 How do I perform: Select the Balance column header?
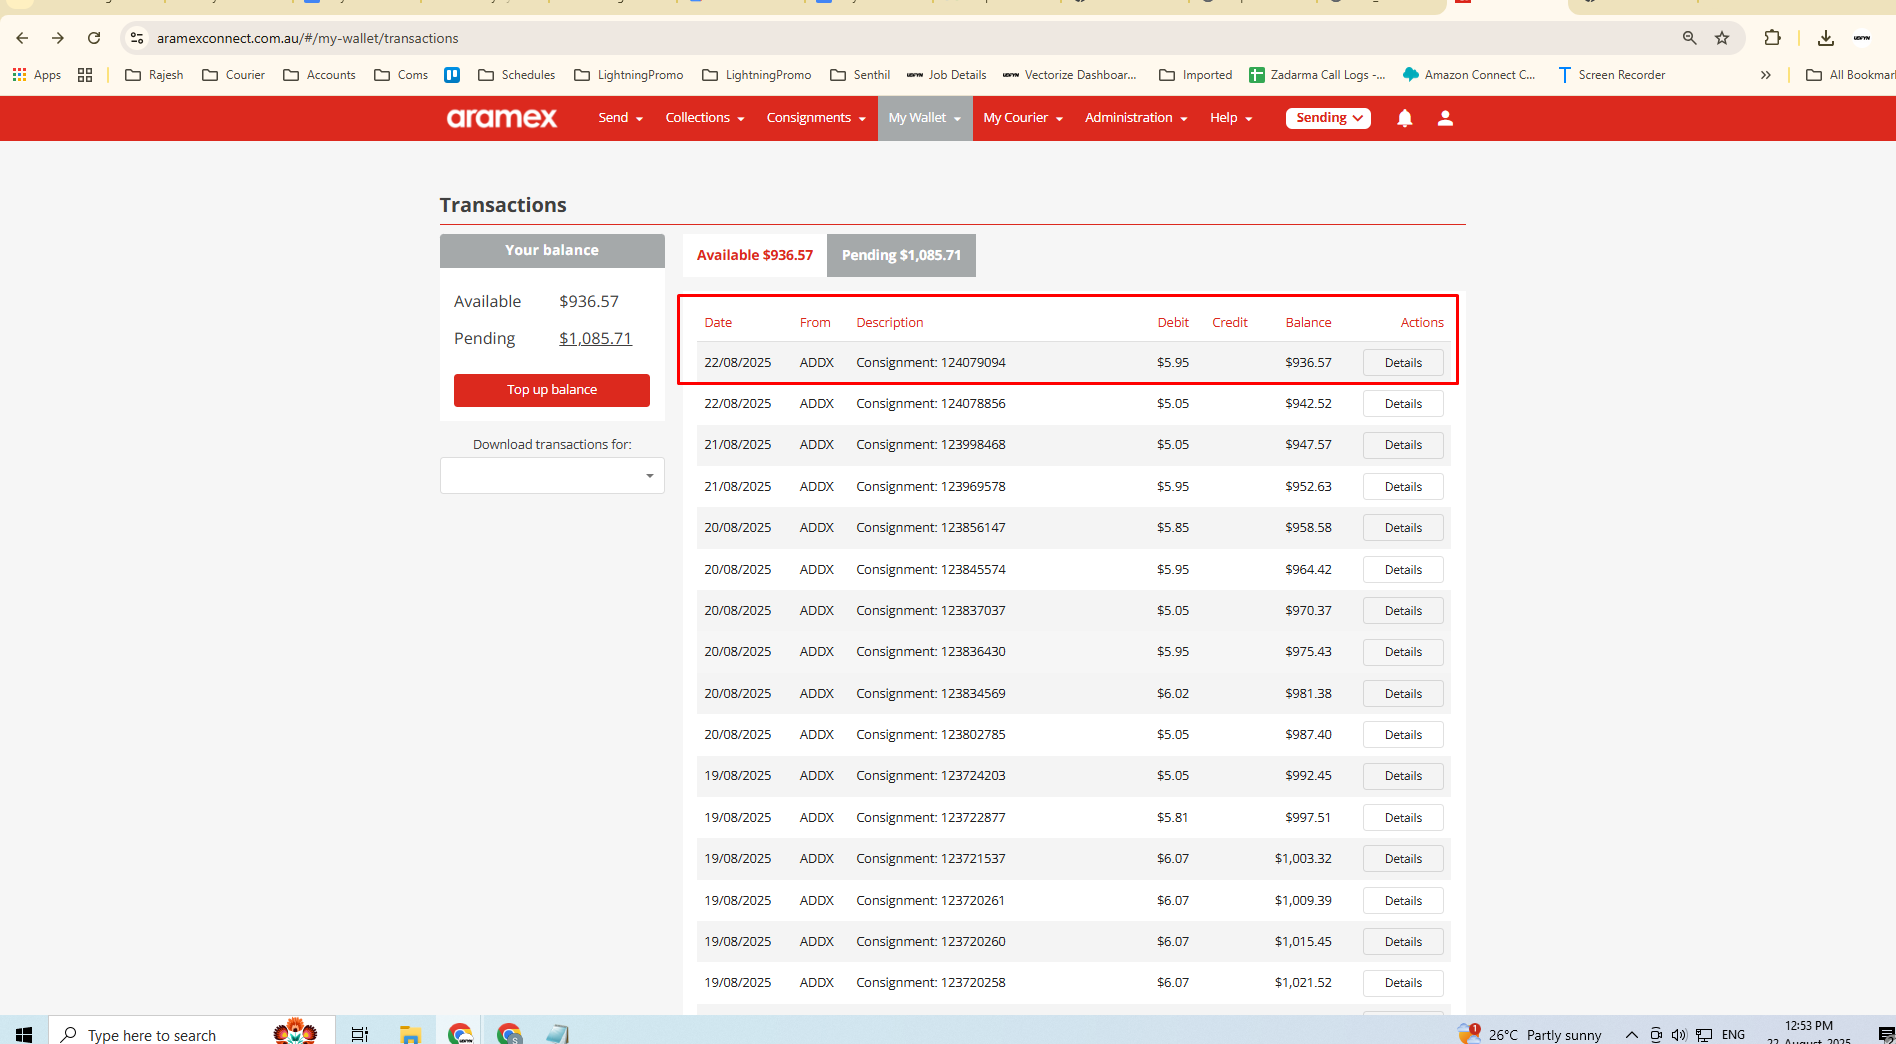[x=1308, y=322]
